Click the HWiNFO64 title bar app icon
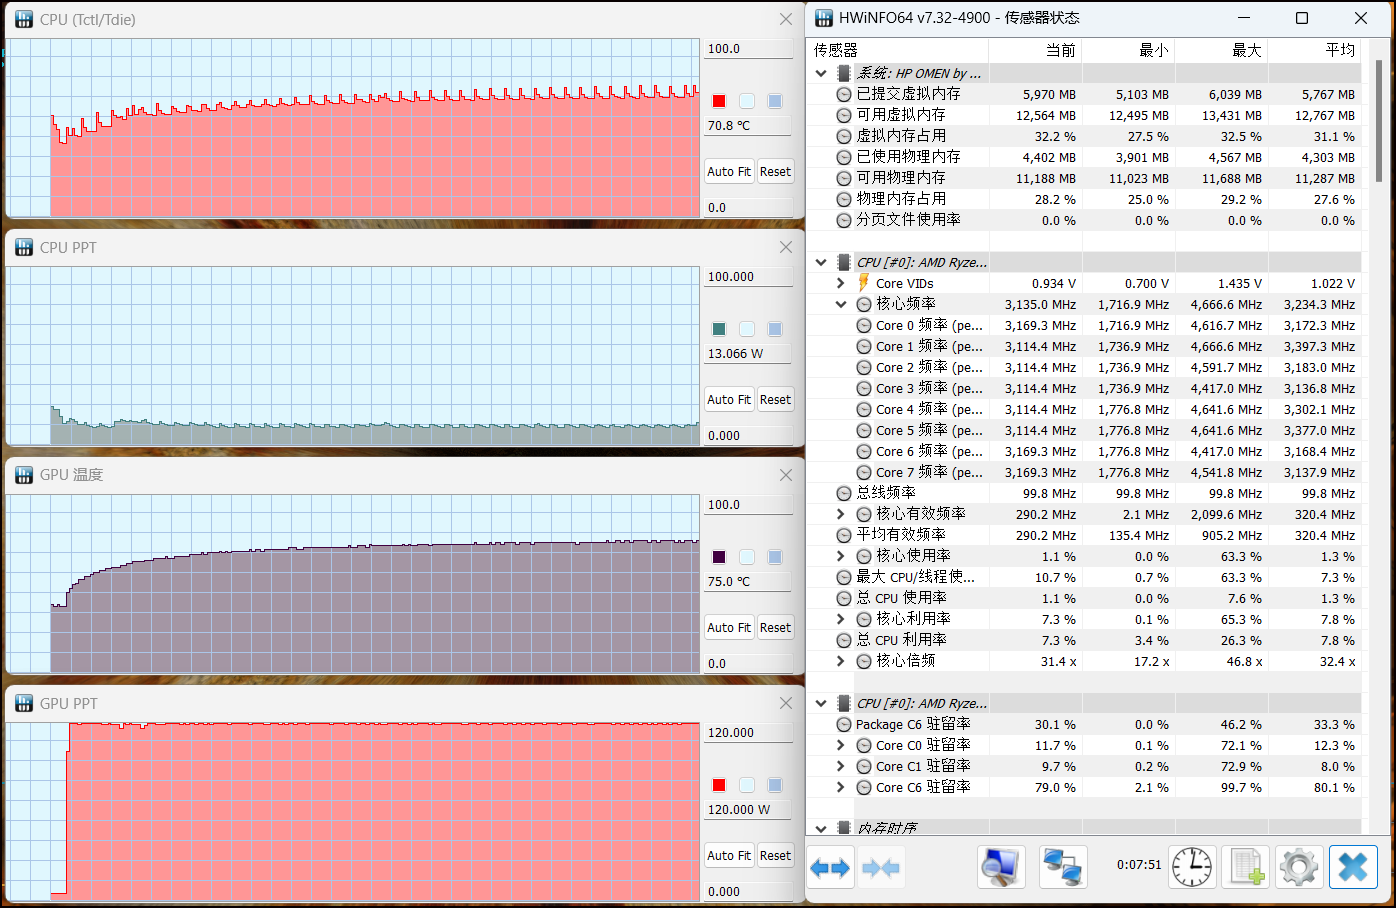 coord(823,18)
